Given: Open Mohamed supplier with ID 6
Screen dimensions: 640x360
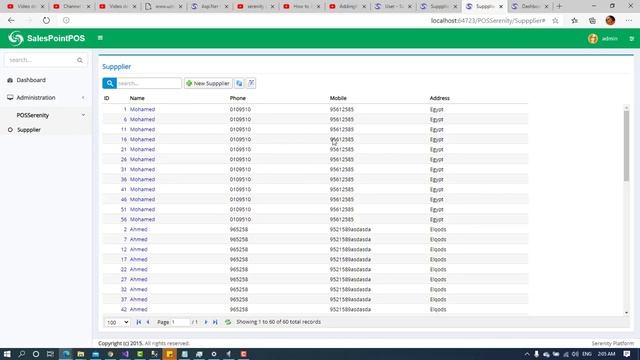Looking at the screenshot, I should click(142, 119).
